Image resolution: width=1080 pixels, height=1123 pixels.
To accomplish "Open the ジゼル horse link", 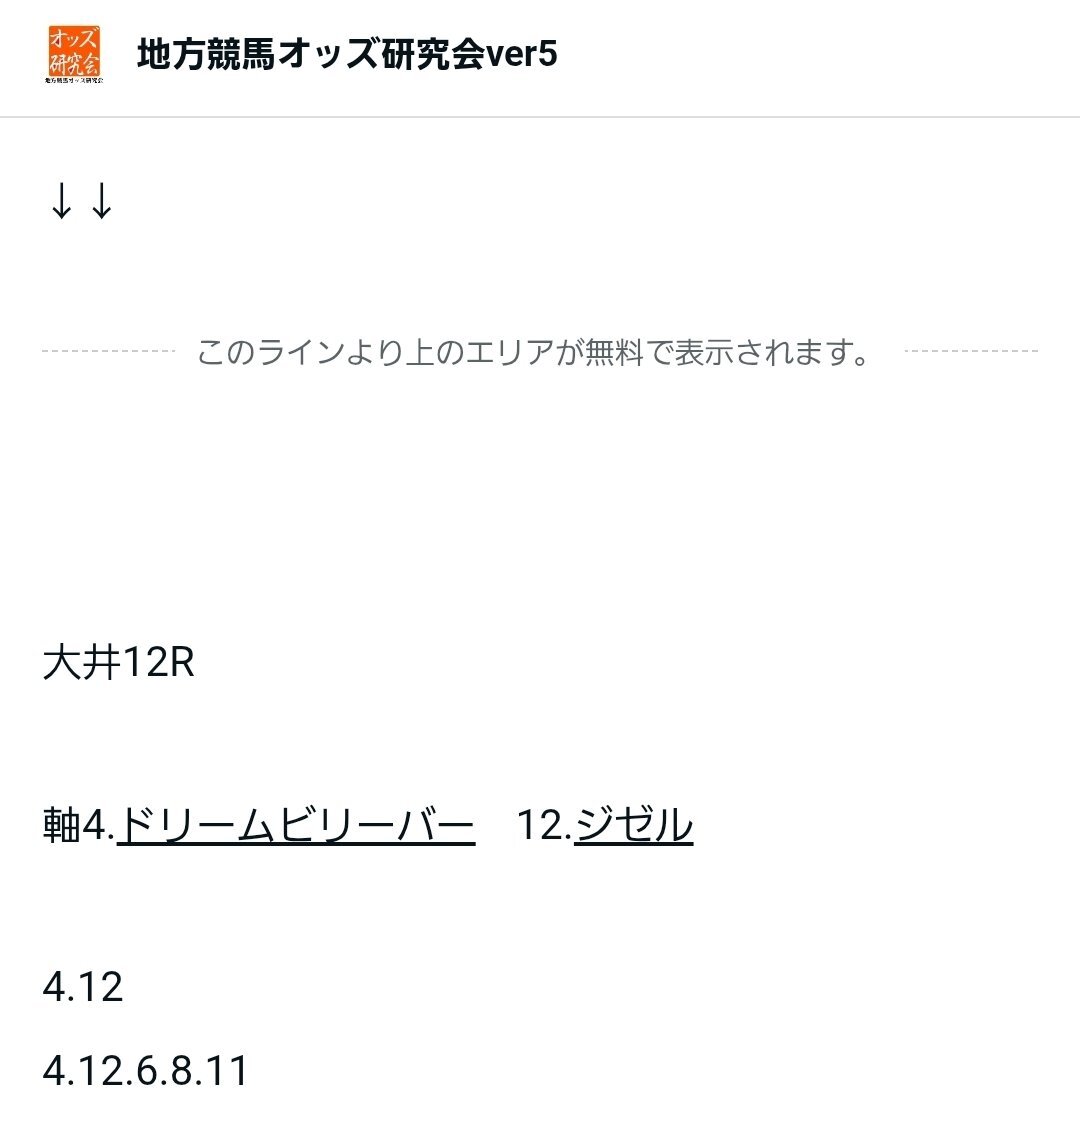I will point(633,825).
